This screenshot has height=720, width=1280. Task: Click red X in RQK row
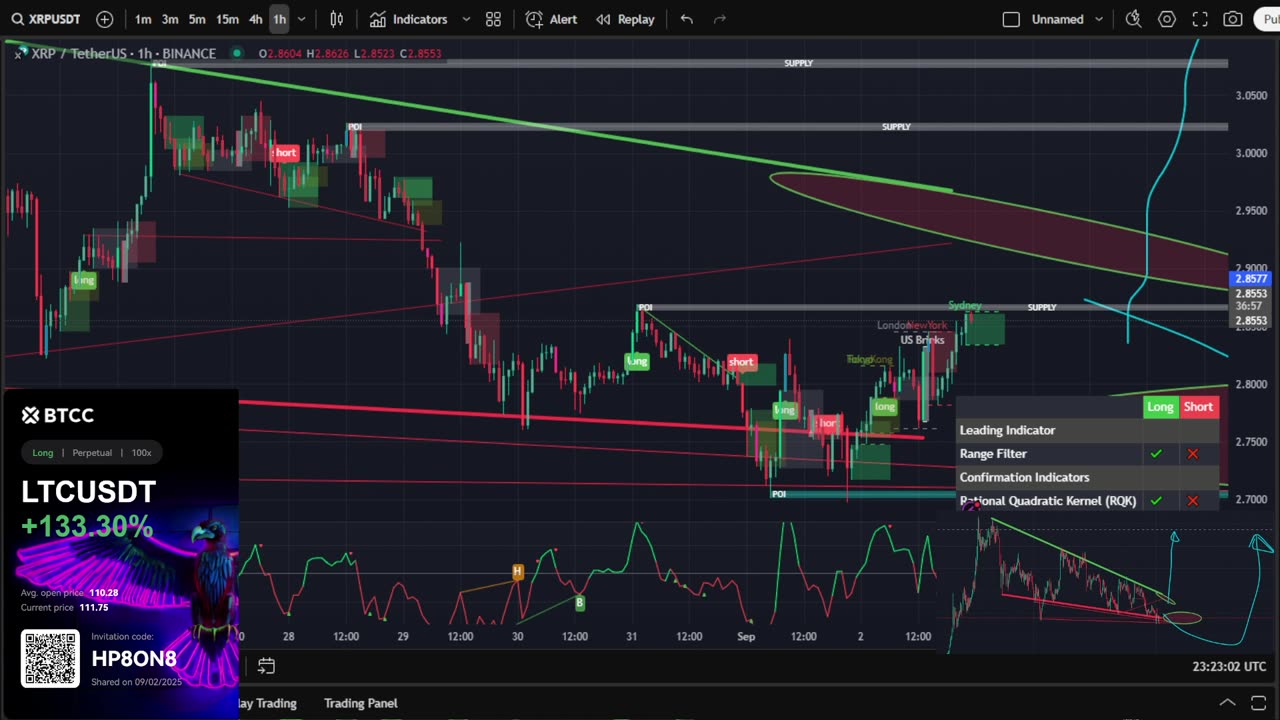[1192, 501]
